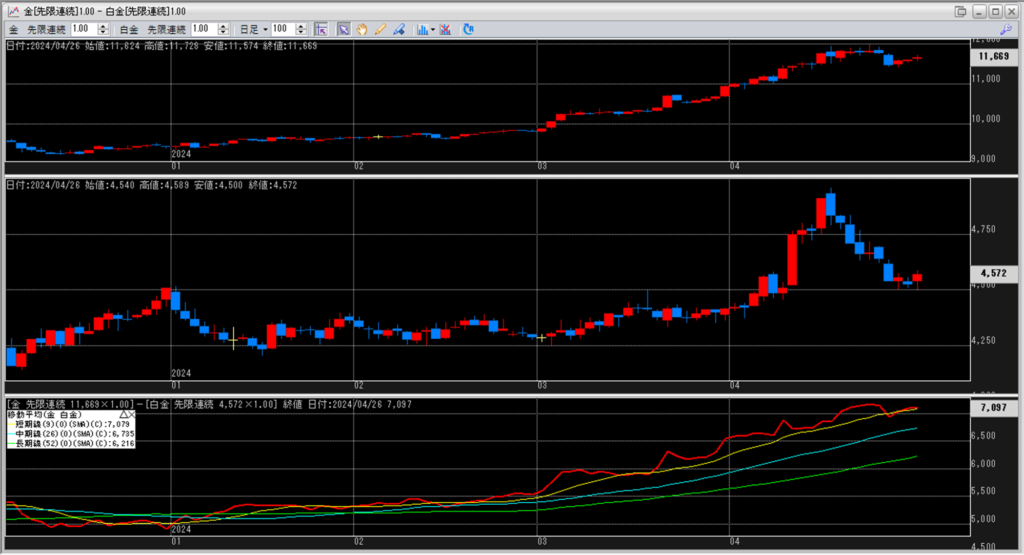
Task: Adjust the 金 ratio spinner arrows
Action: pos(105,29)
